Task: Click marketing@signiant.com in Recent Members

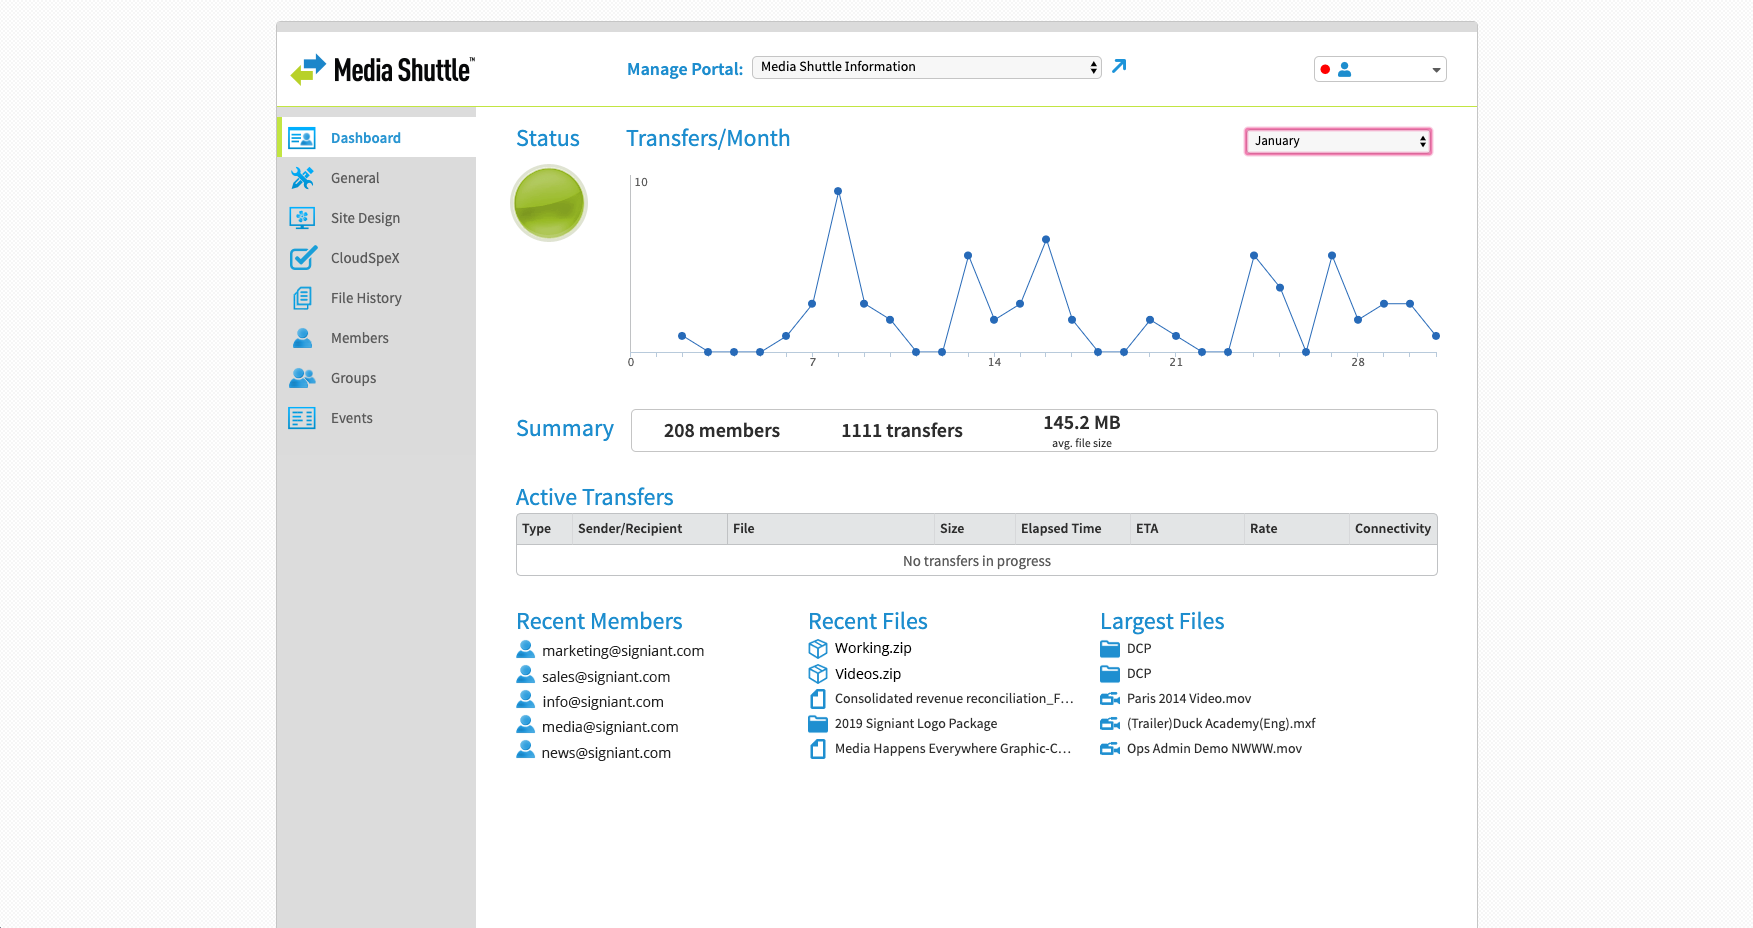Action: click(x=623, y=650)
